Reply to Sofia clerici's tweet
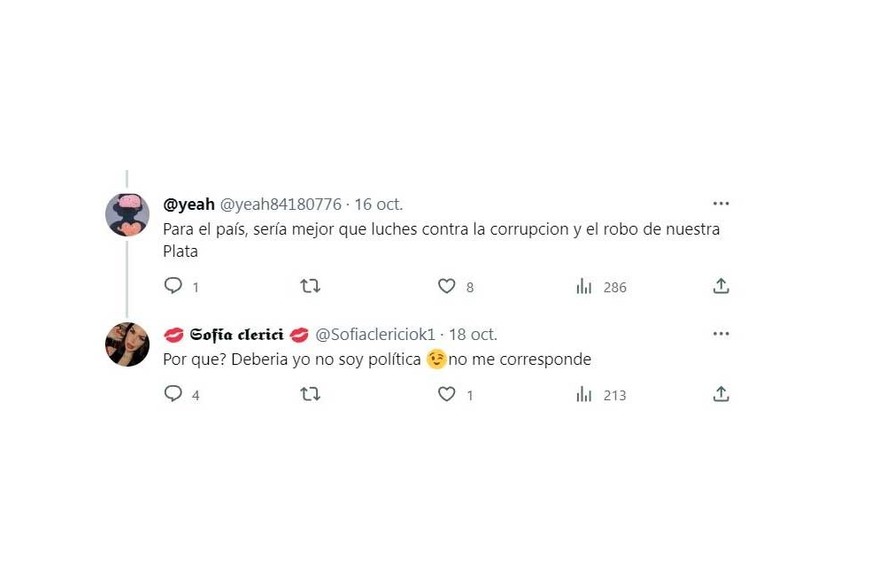 pyautogui.click(x=173, y=394)
